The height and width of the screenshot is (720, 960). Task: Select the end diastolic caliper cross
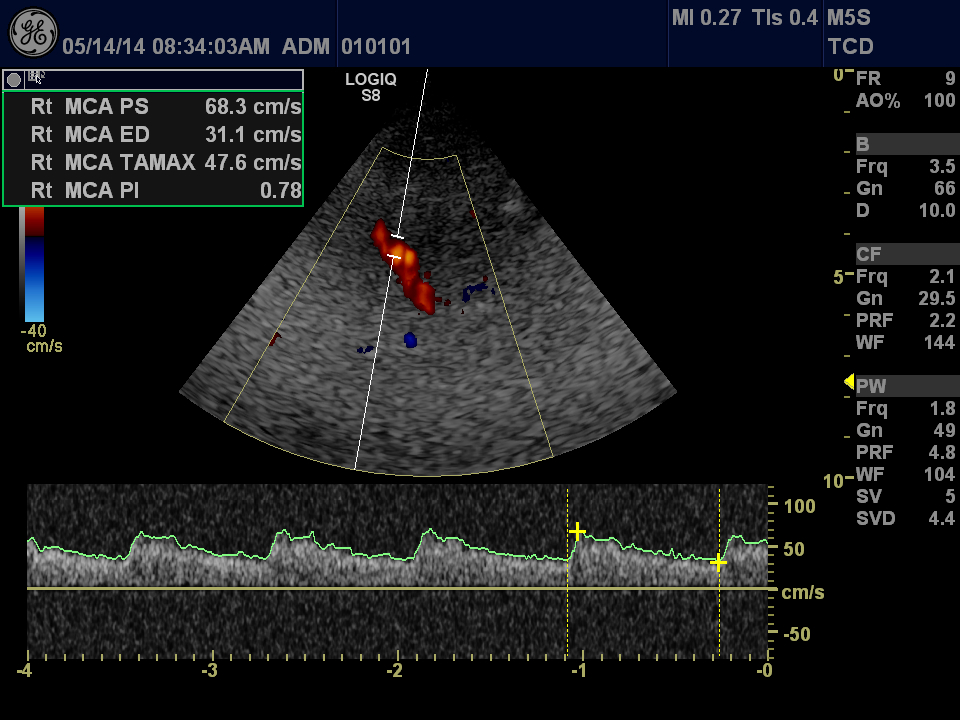[x=718, y=563]
